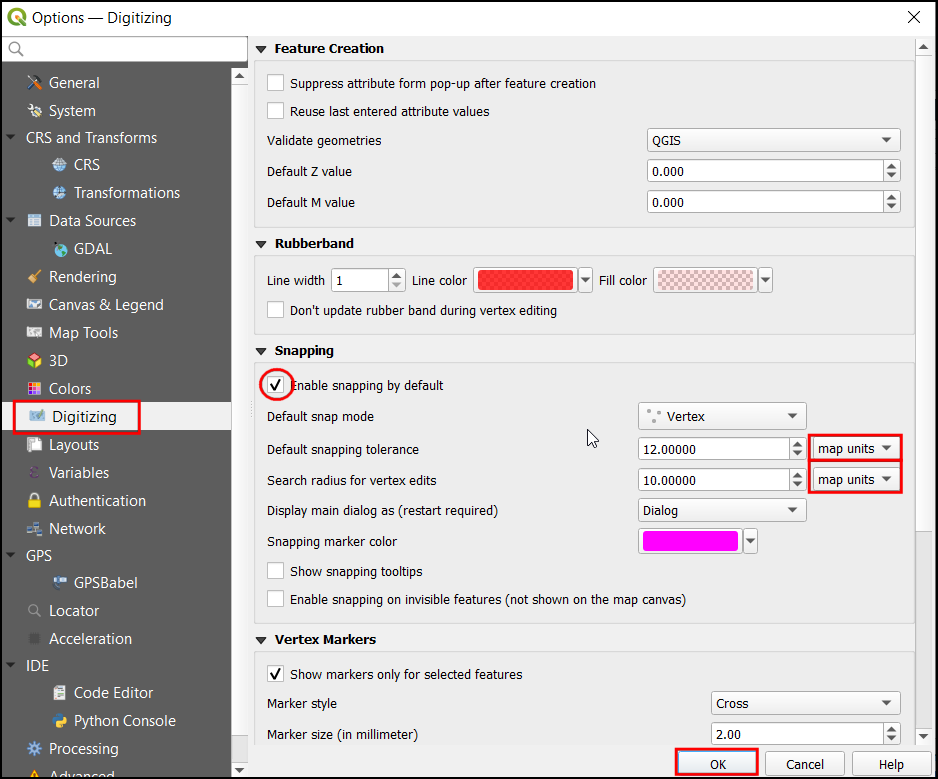Screen dimensions: 938x779
Task: Click the Python Console icon
Action: tap(60, 721)
